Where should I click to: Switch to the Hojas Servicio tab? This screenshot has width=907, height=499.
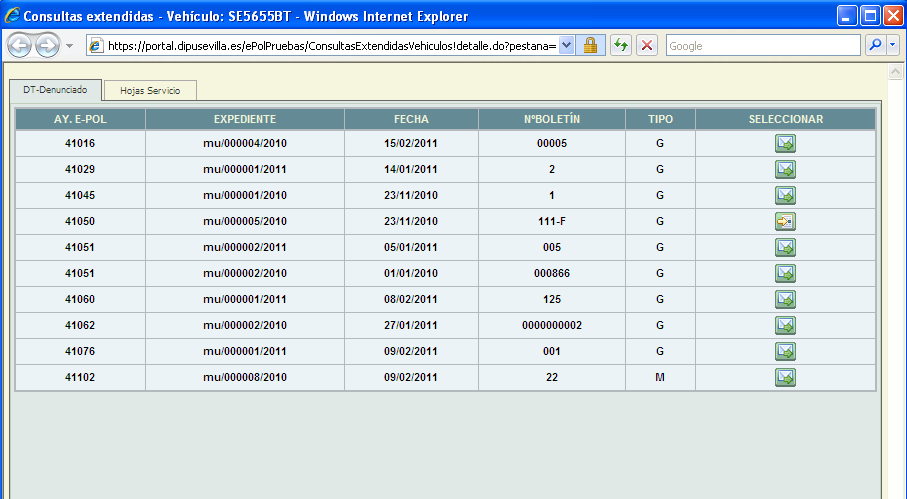(x=150, y=91)
